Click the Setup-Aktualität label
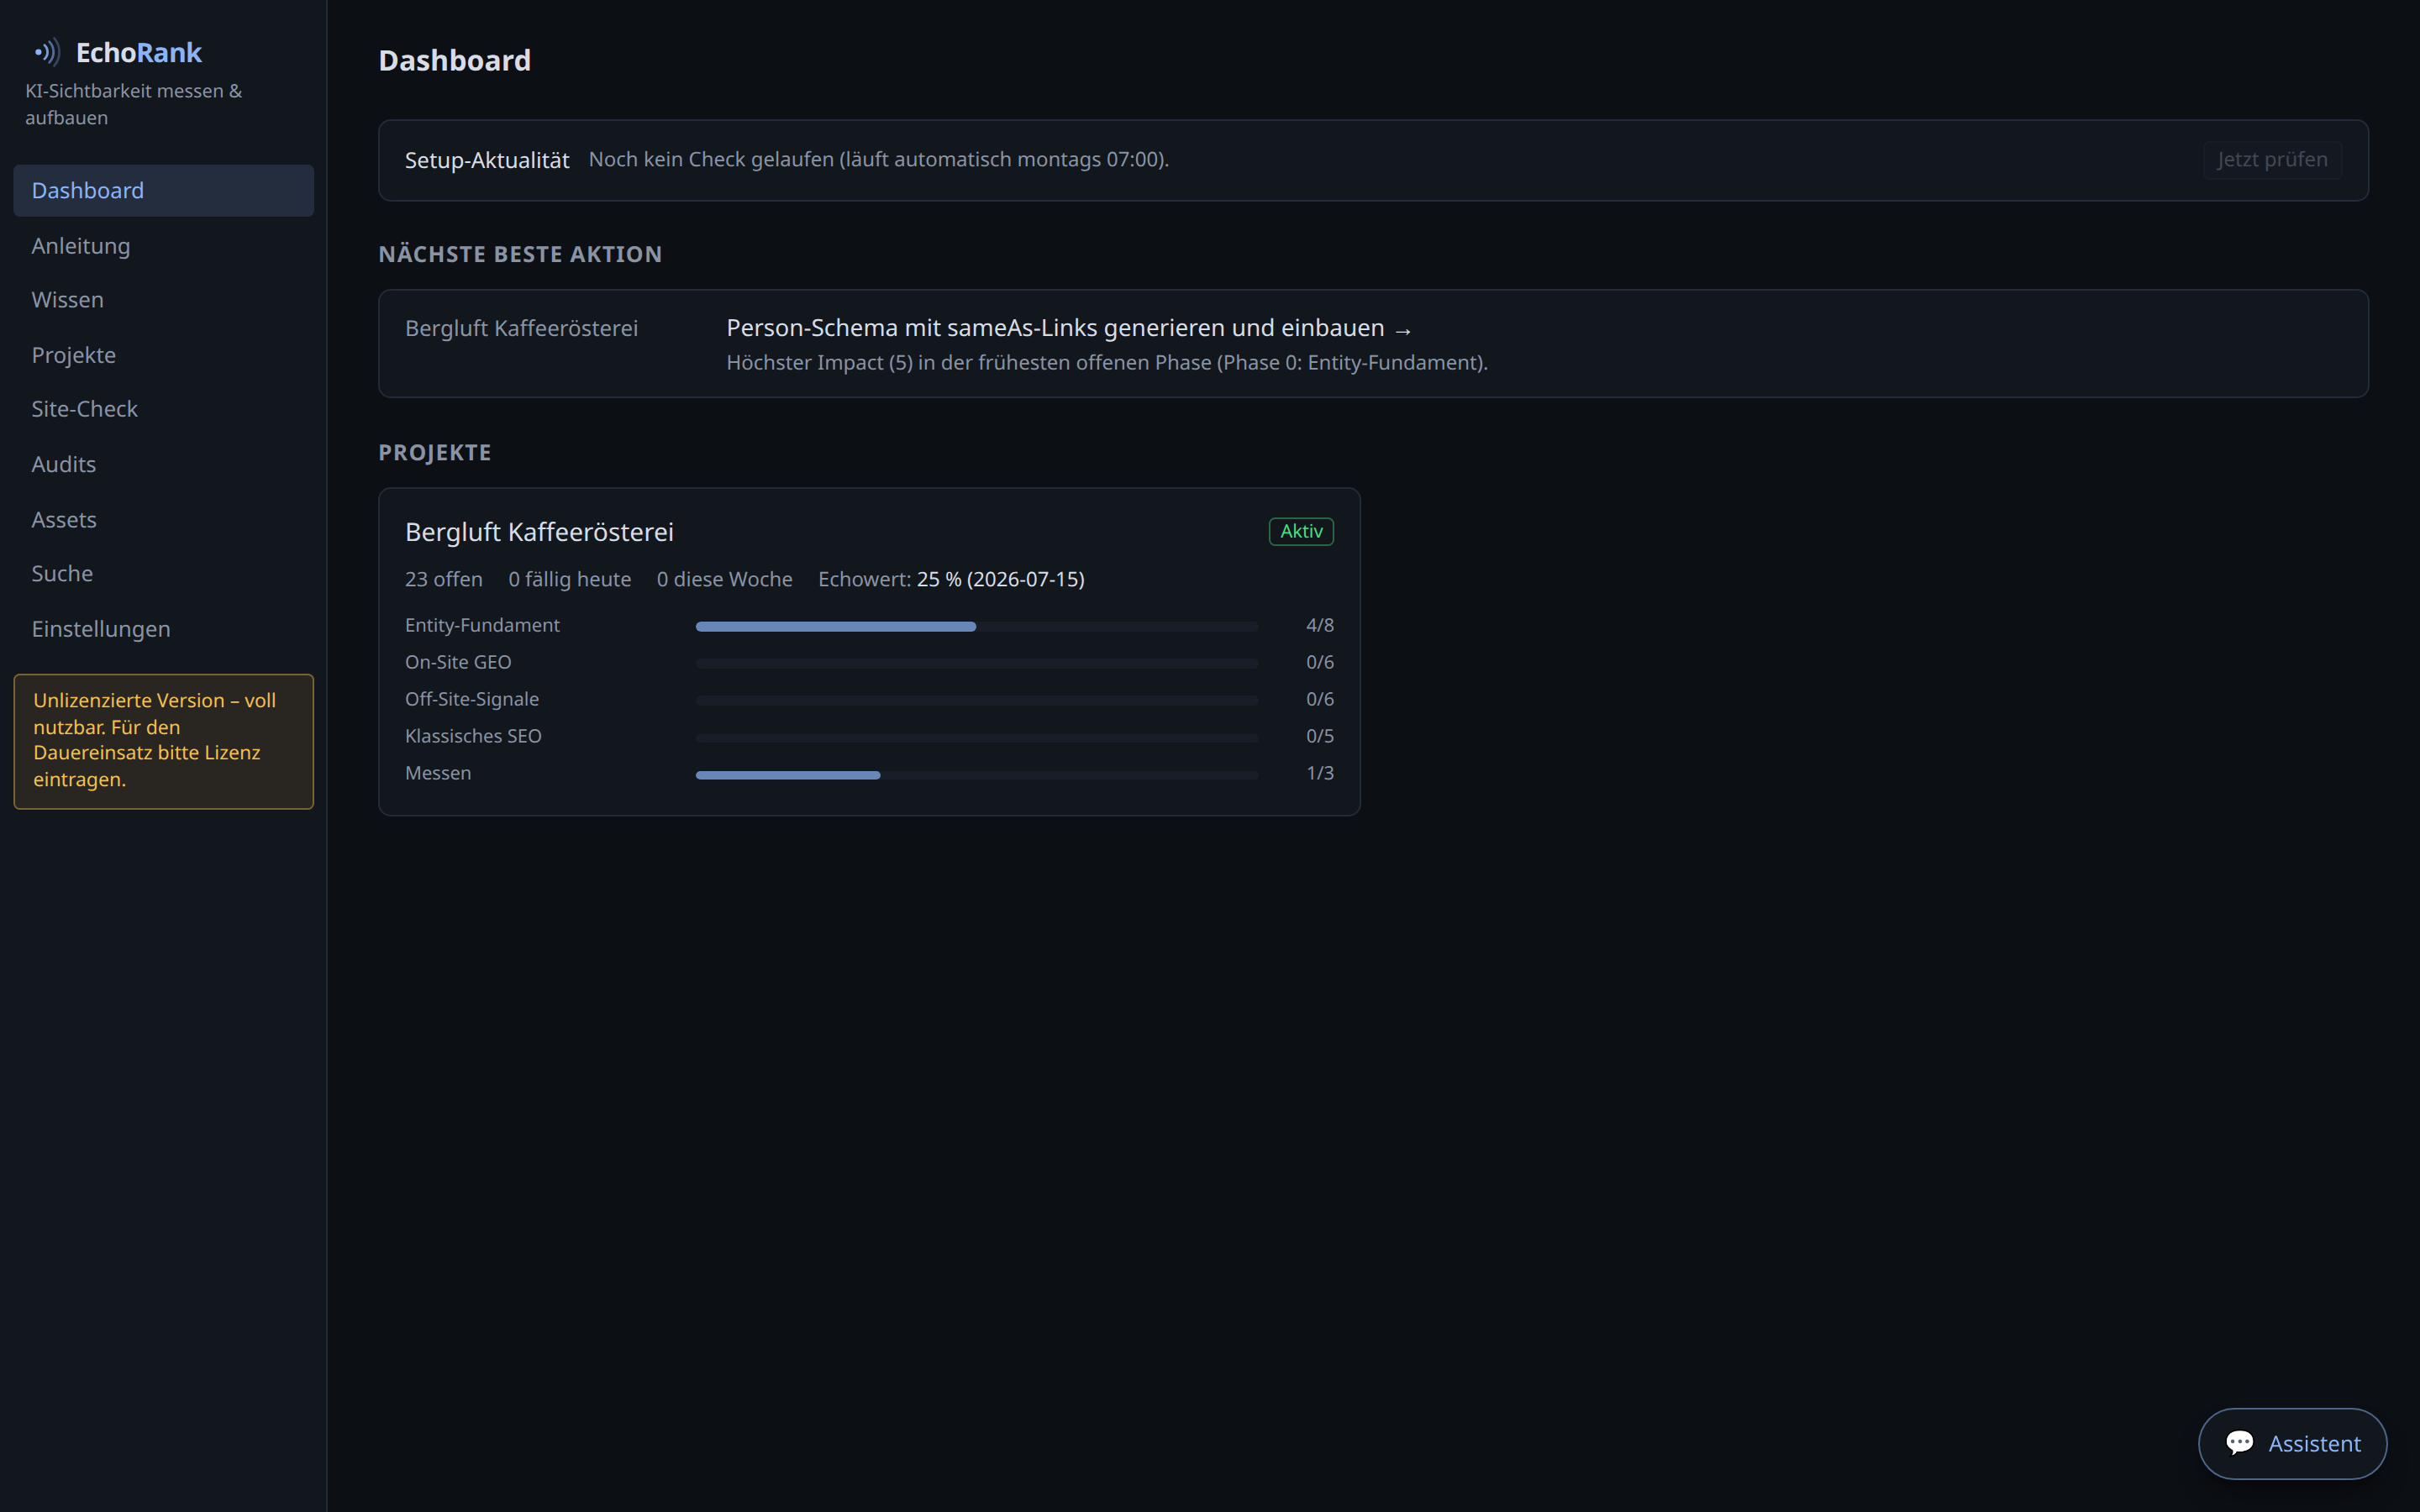This screenshot has height=1512, width=2420. [x=487, y=160]
